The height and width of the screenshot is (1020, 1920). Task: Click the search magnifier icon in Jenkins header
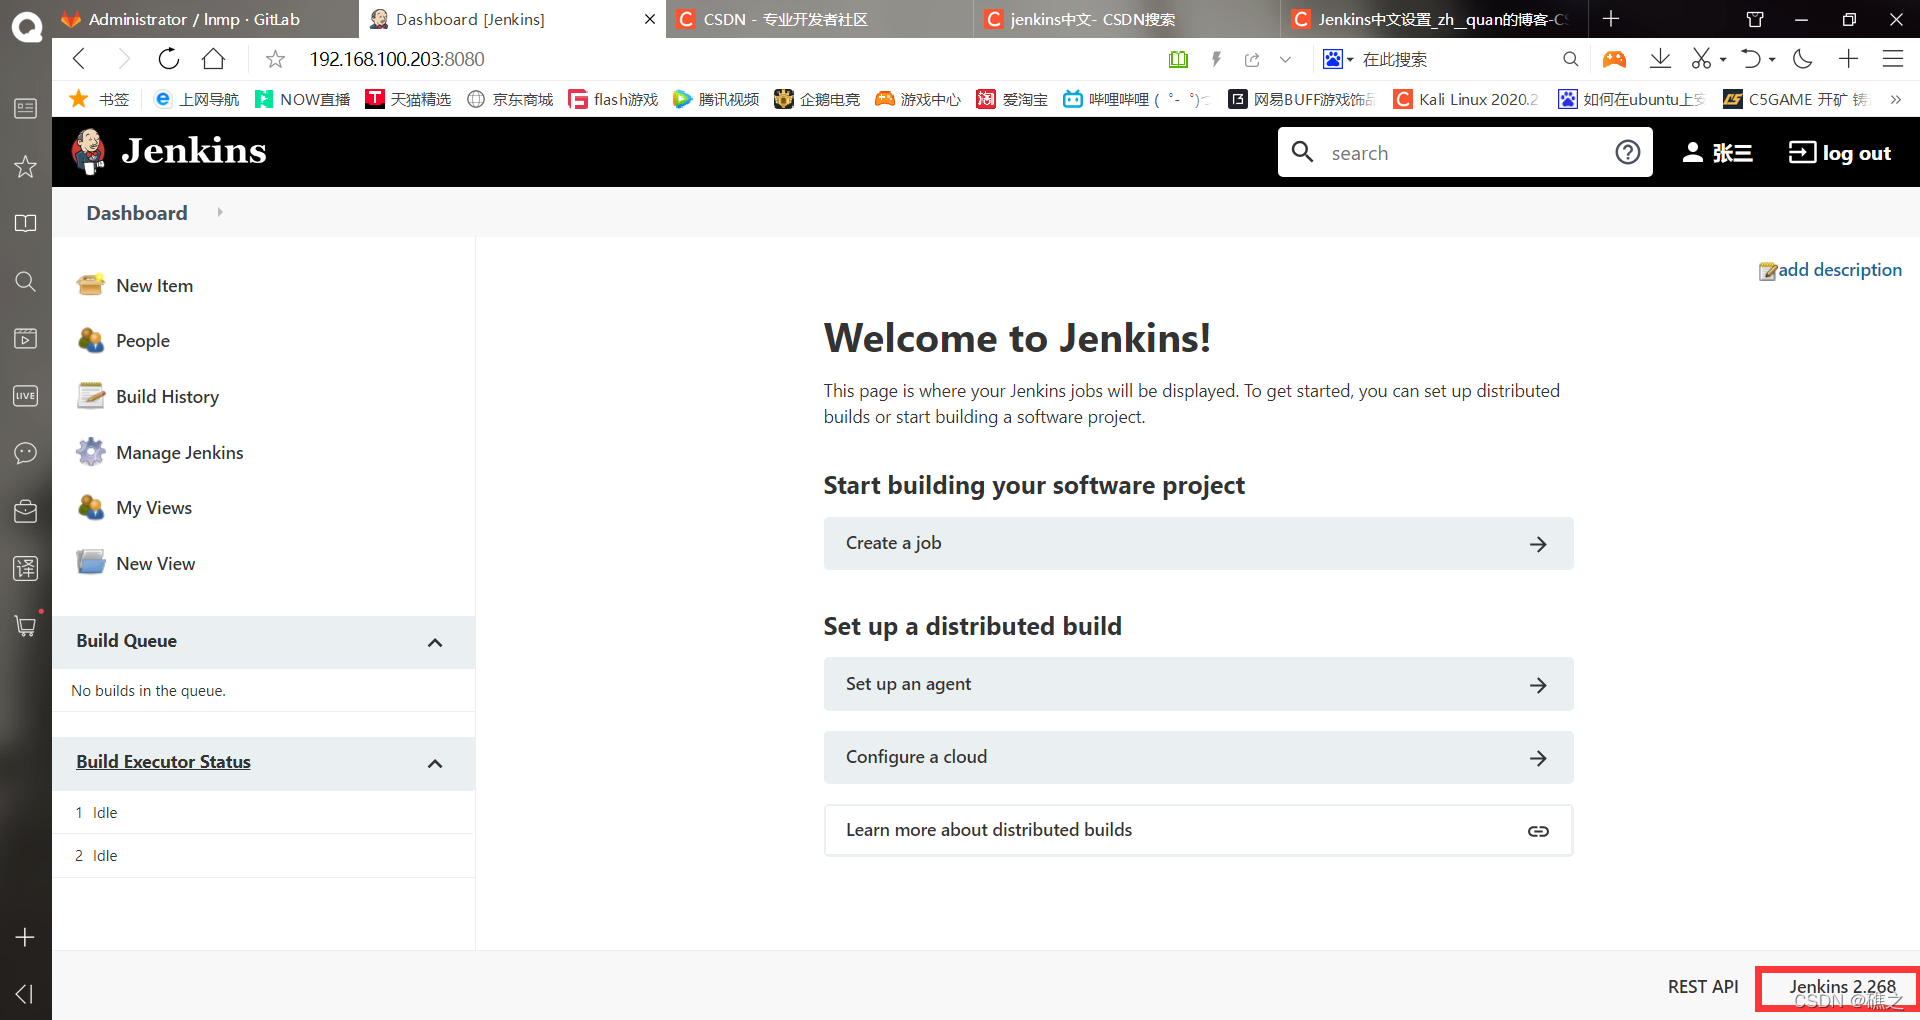pyautogui.click(x=1302, y=152)
